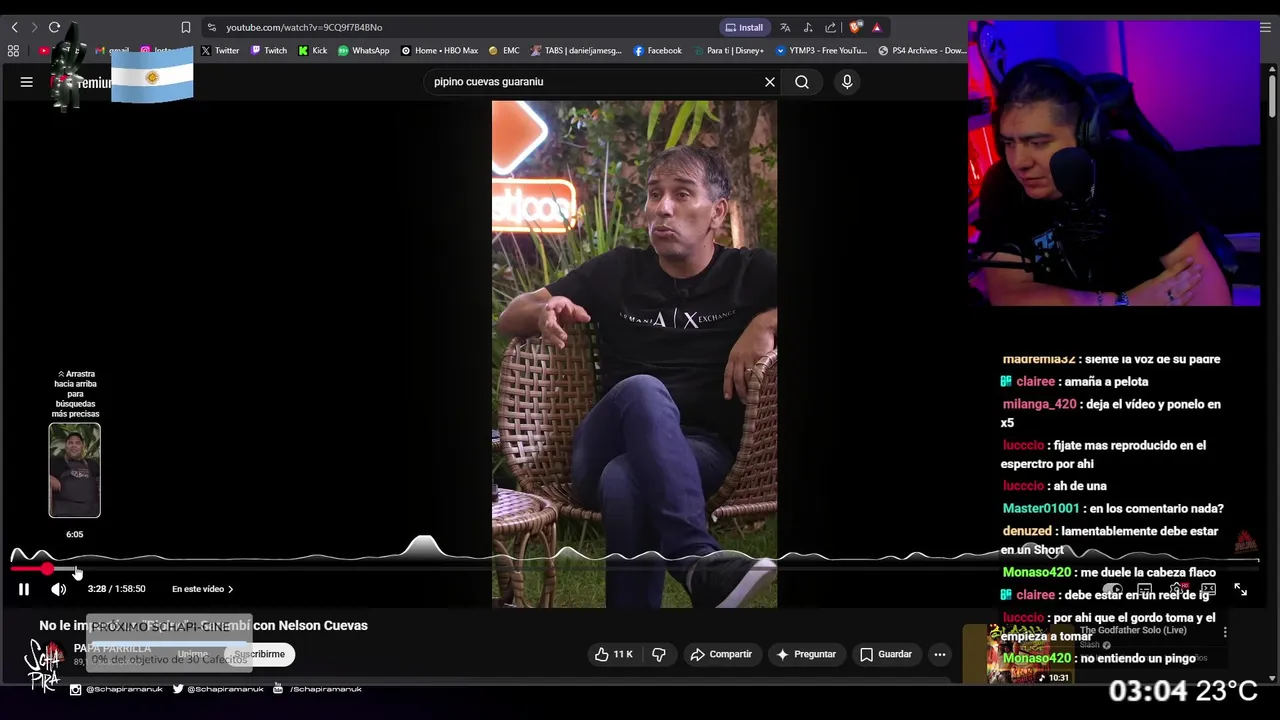
Task: Pause the video with the pause button
Action: pyautogui.click(x=24, y=589)
